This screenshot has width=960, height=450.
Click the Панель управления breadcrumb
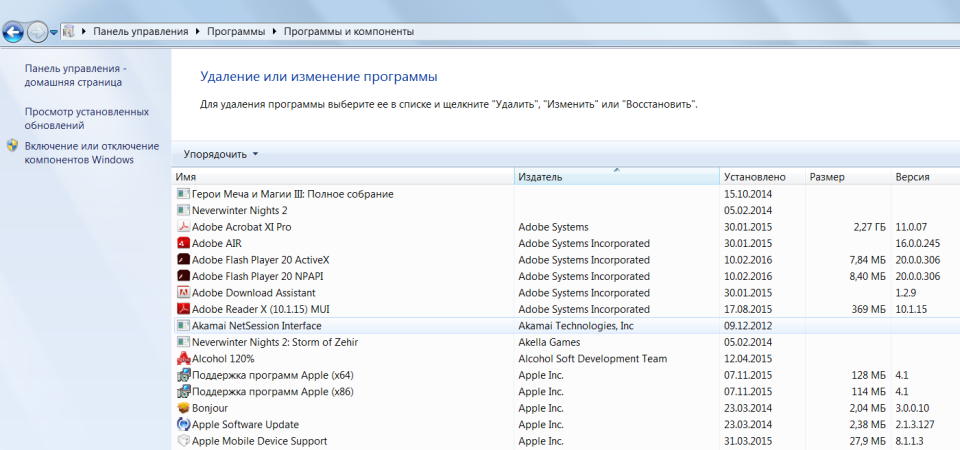click(141, 31)
